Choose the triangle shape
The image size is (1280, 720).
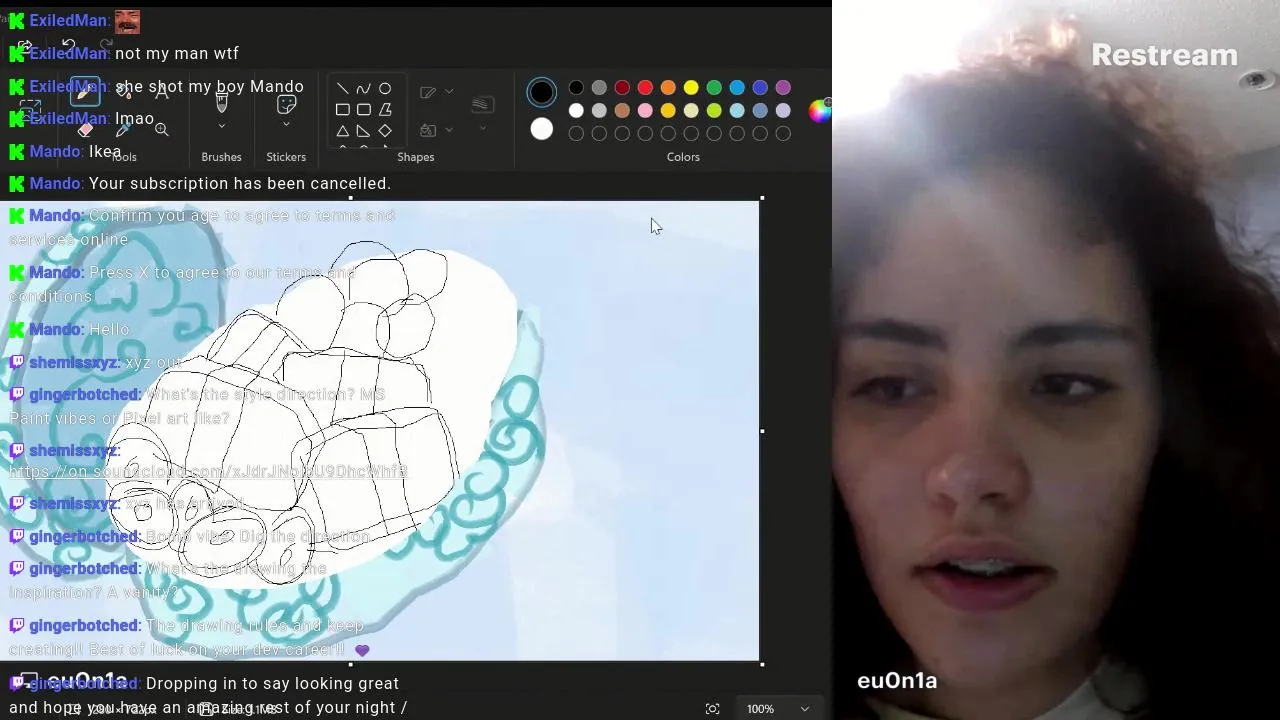click(342, 131)
